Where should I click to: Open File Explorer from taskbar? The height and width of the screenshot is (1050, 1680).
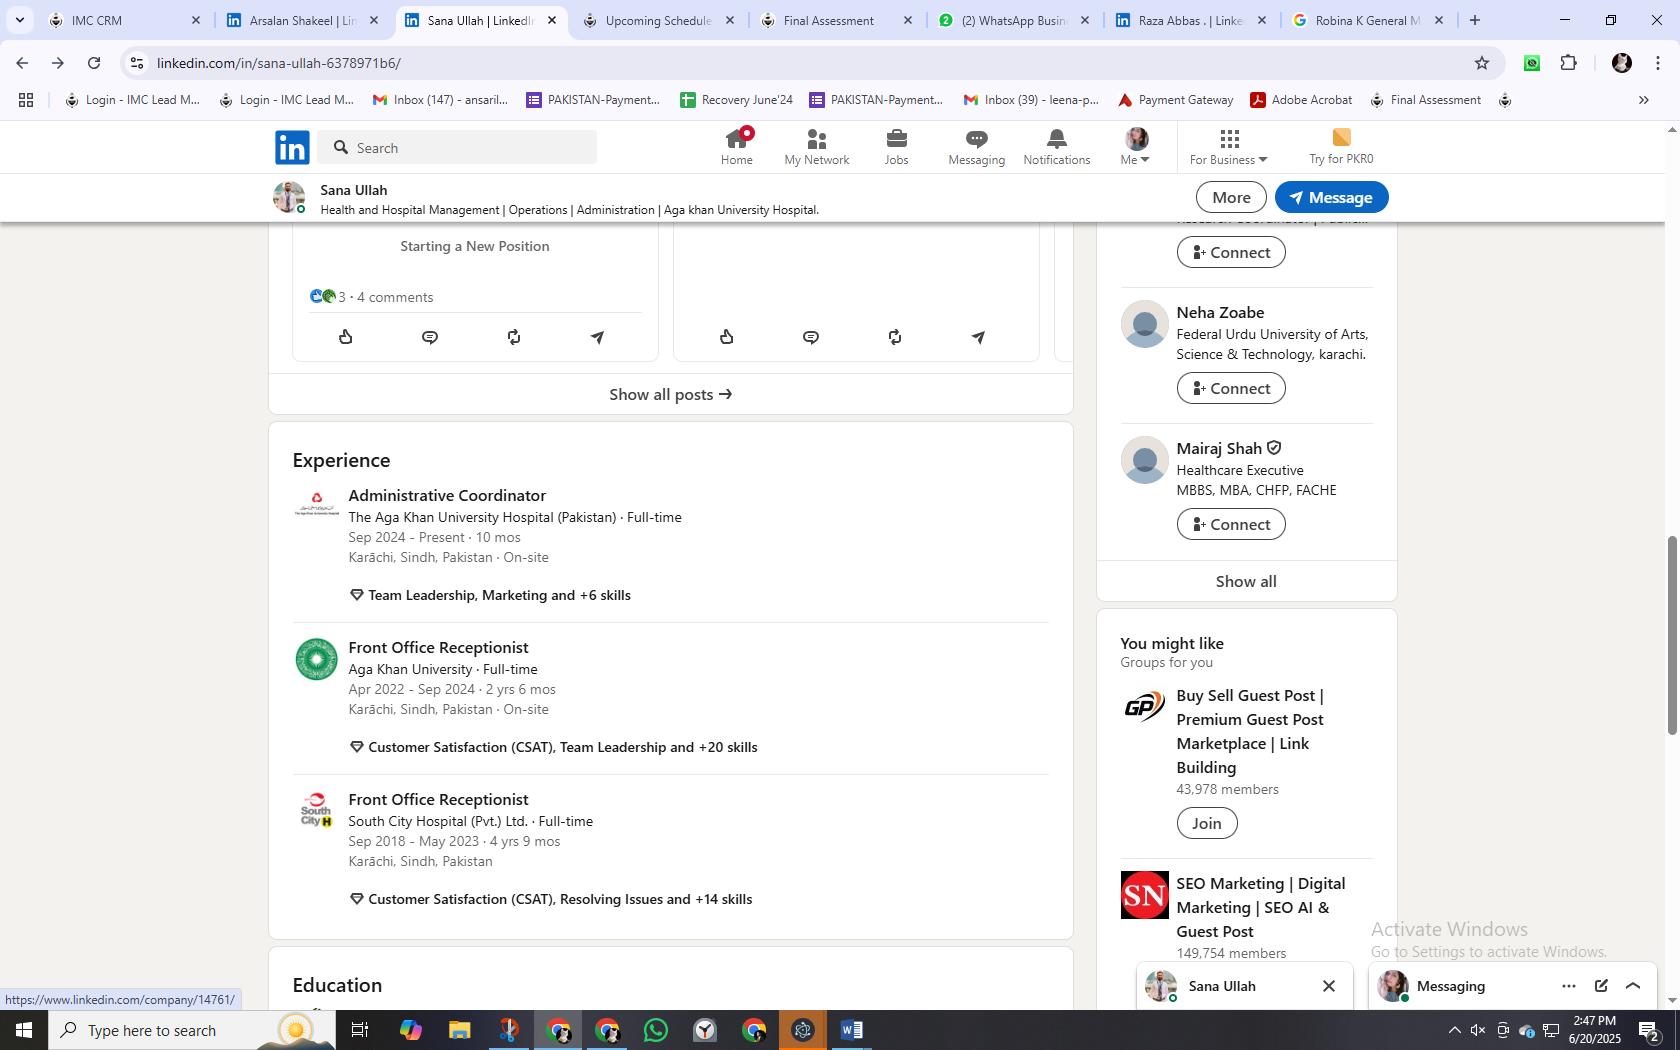tap(459, 1030)
